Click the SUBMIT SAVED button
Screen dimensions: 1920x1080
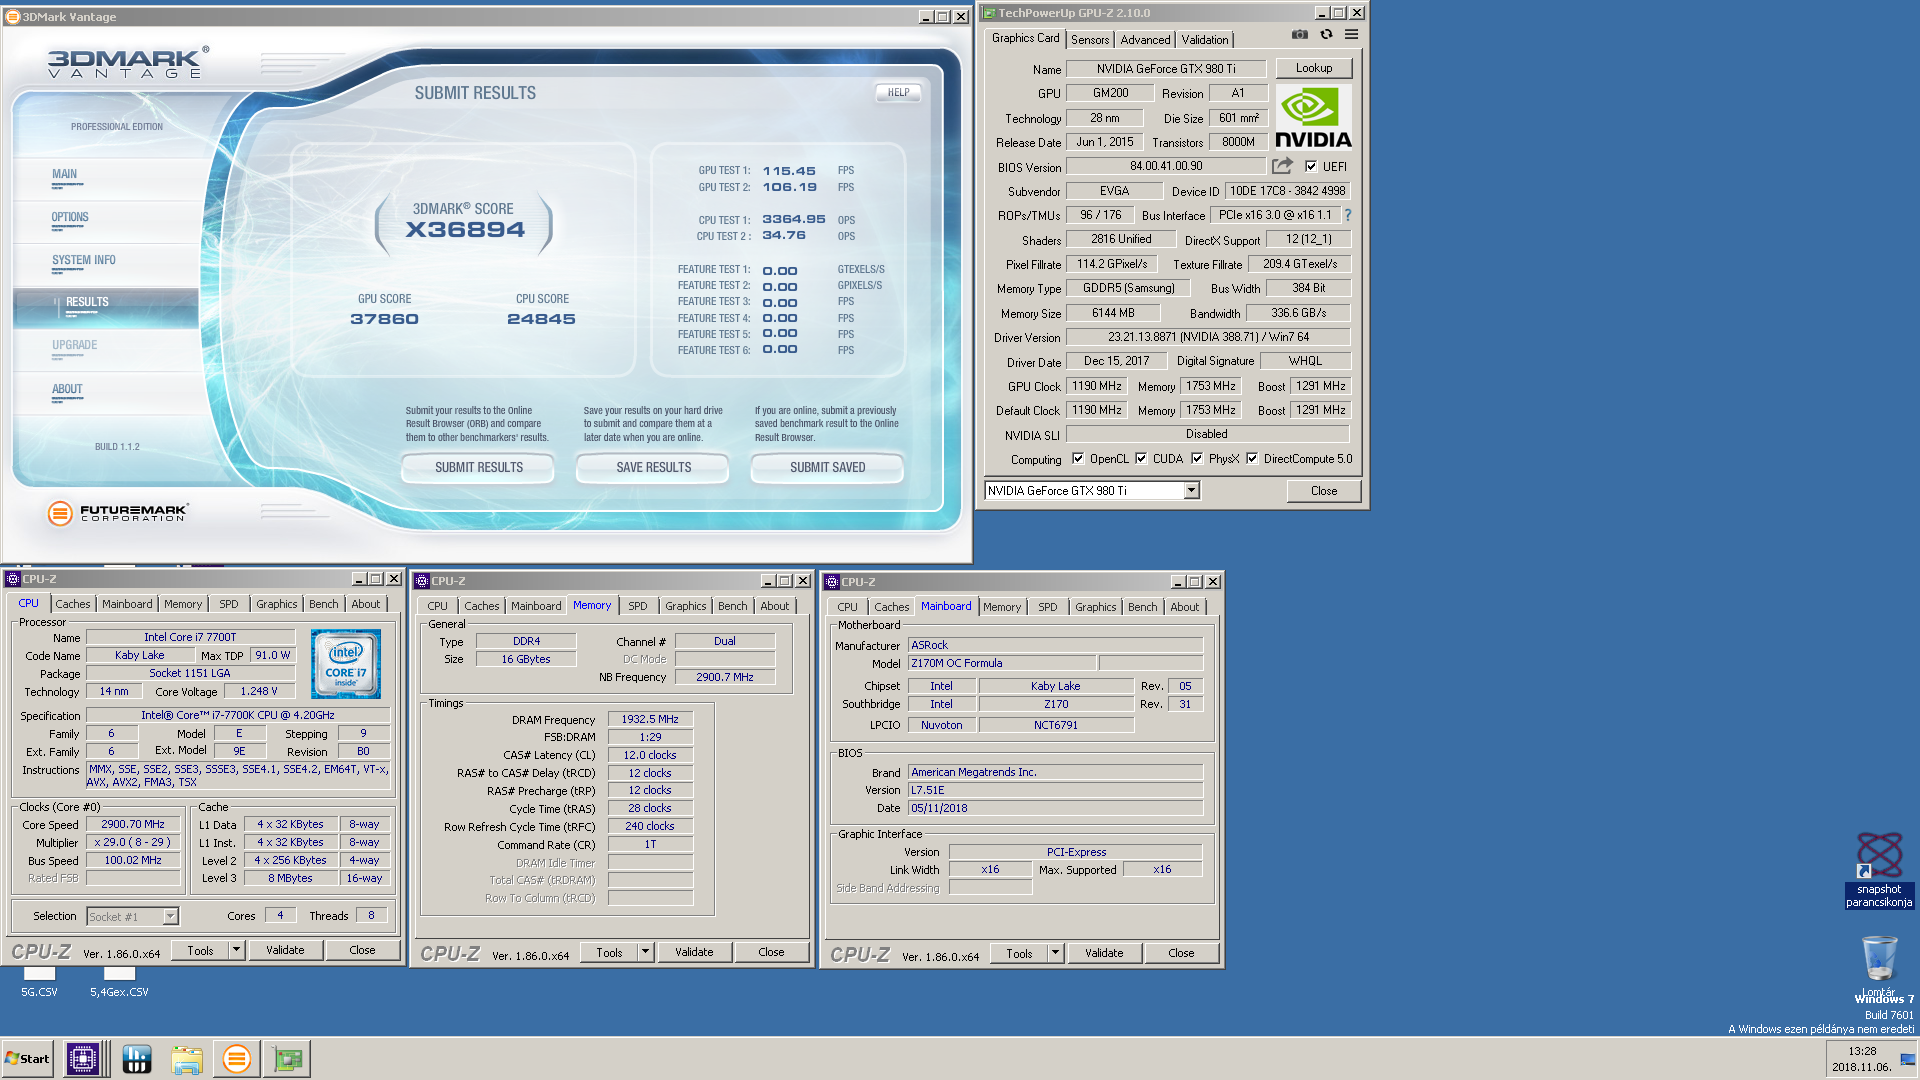click(828, 467)
